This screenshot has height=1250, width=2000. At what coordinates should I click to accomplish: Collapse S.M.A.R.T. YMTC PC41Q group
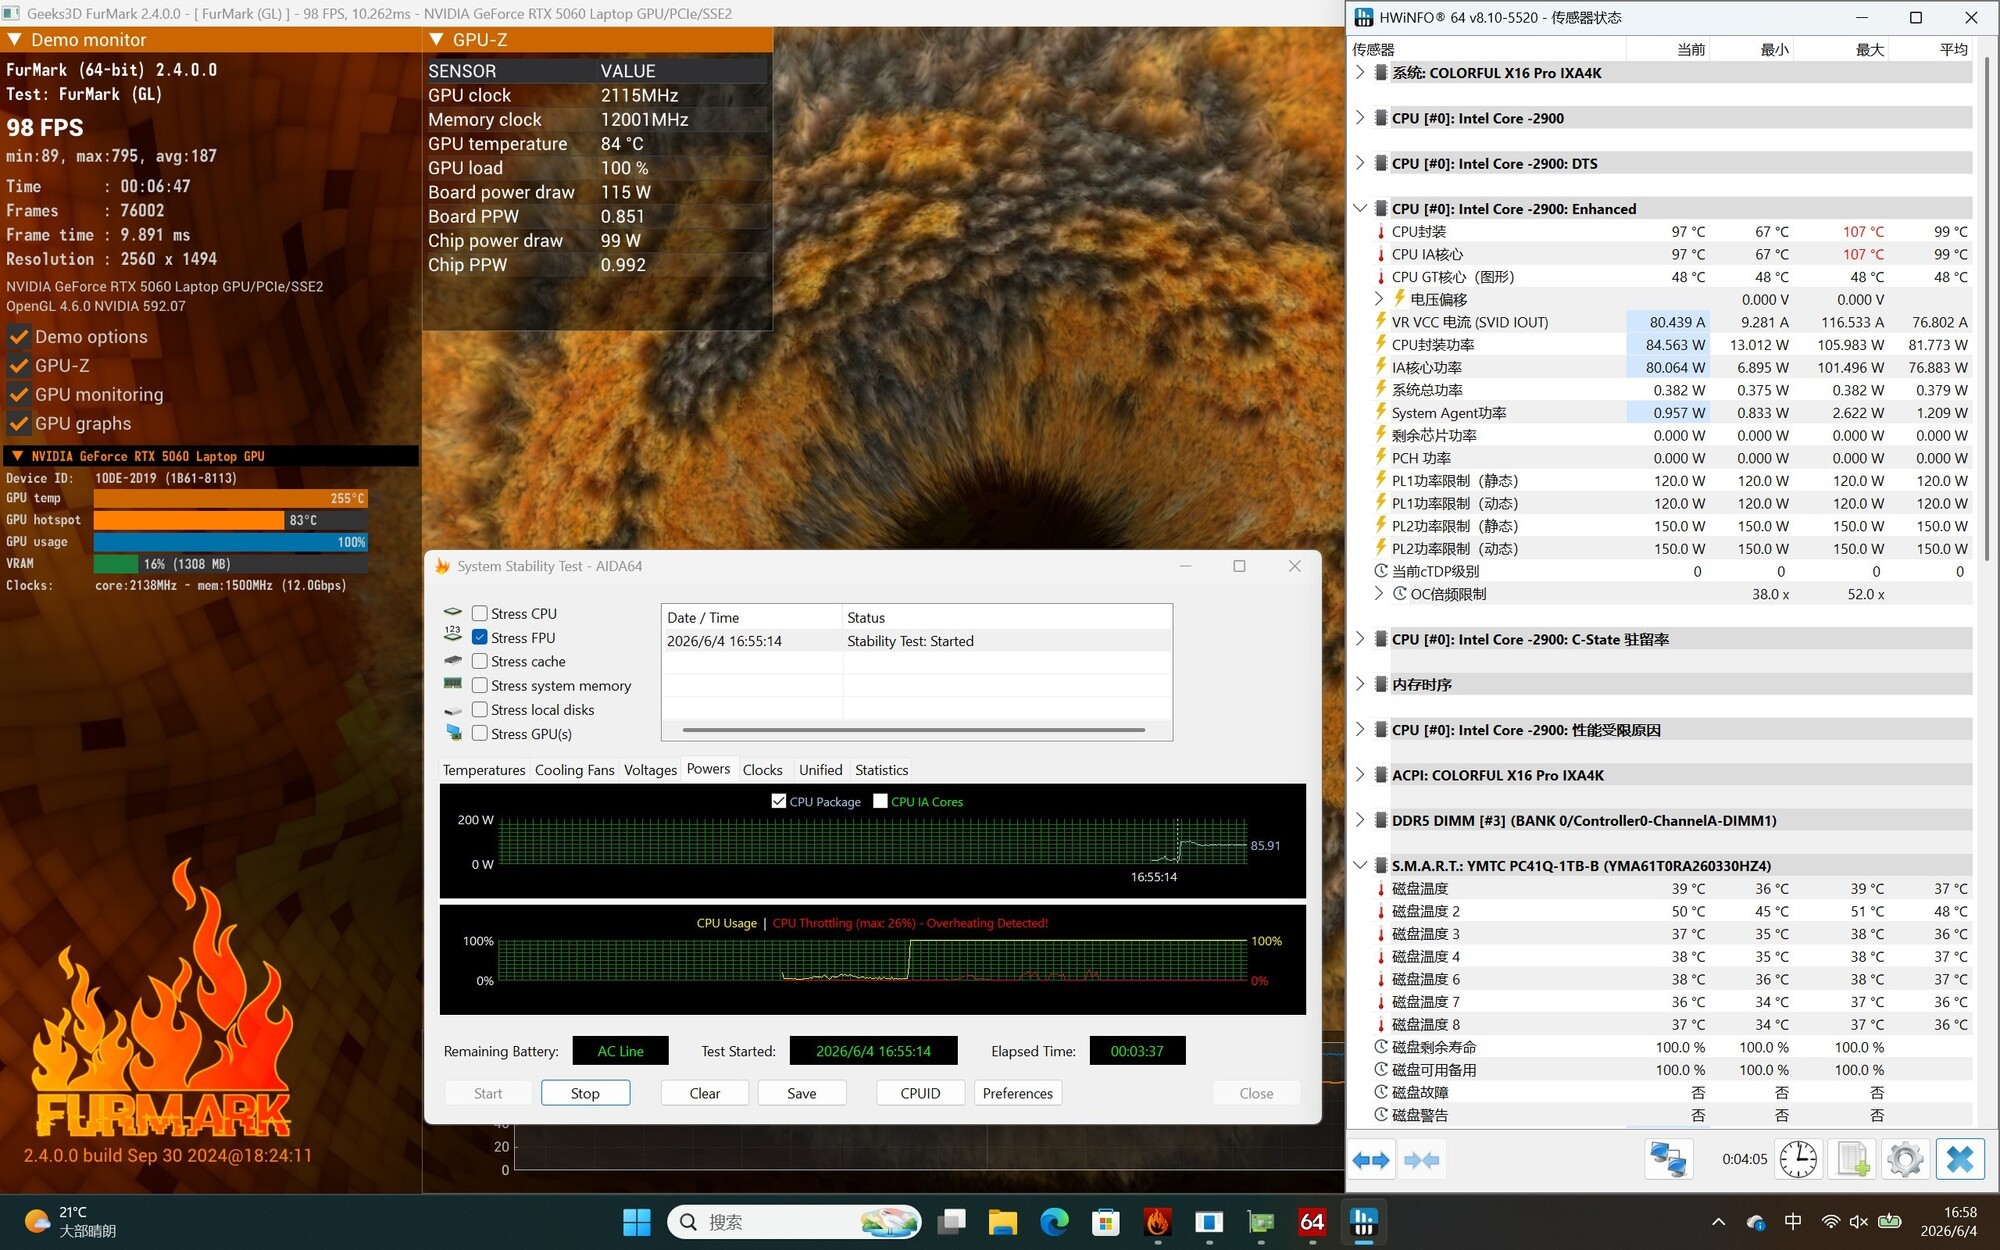tap(1360, 866)
